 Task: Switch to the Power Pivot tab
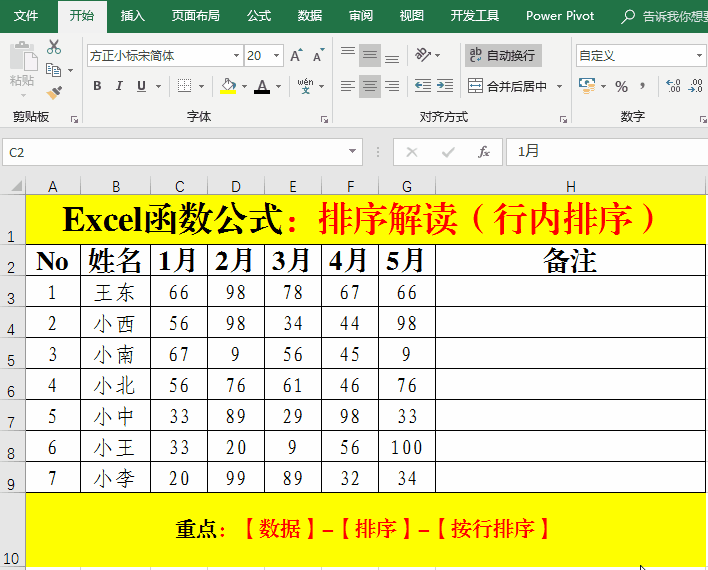560,16
